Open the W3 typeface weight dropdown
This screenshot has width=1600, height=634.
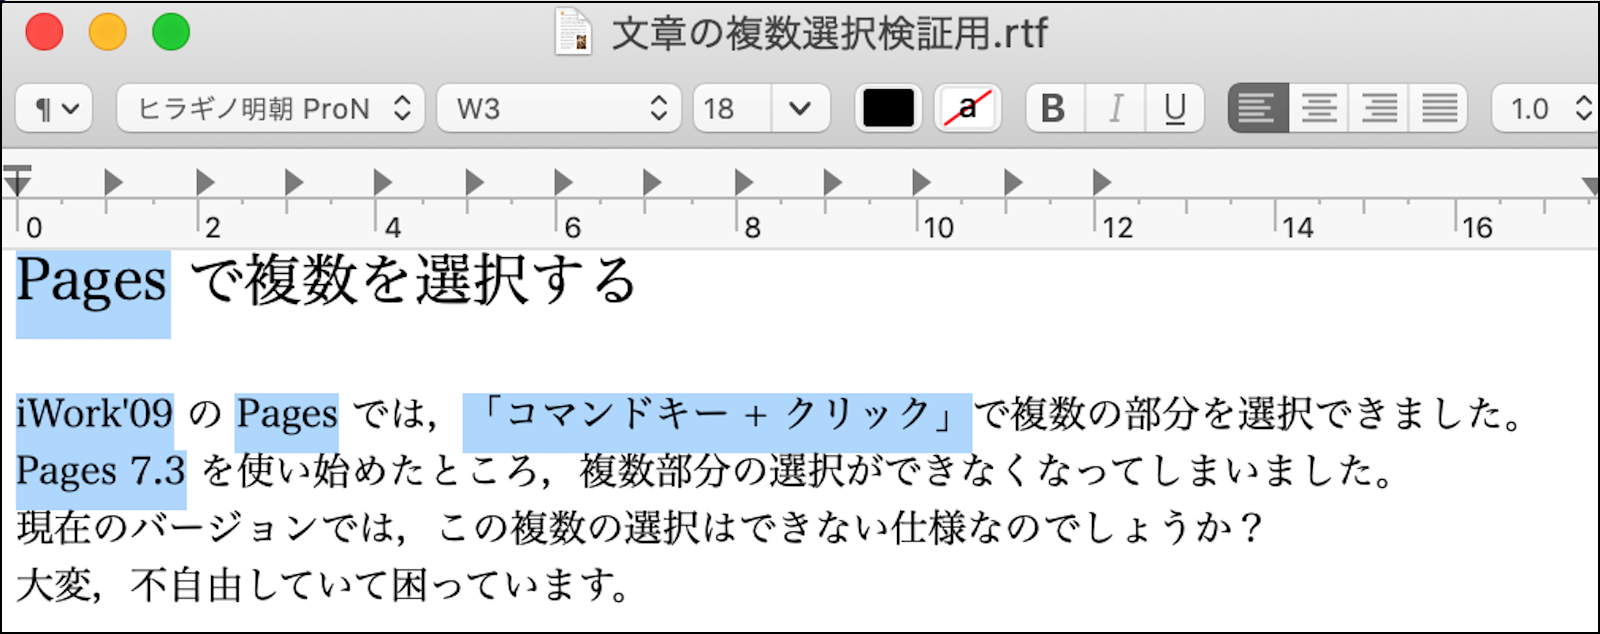pyautogui.click(x=559, y=108)
